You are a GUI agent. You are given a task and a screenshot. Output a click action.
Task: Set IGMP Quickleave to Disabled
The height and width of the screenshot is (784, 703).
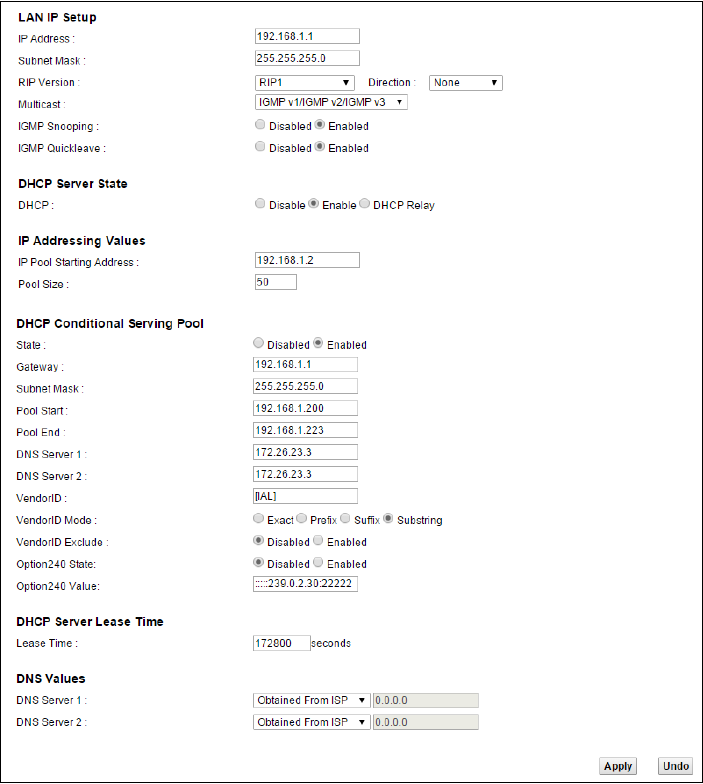coord(260,146)
